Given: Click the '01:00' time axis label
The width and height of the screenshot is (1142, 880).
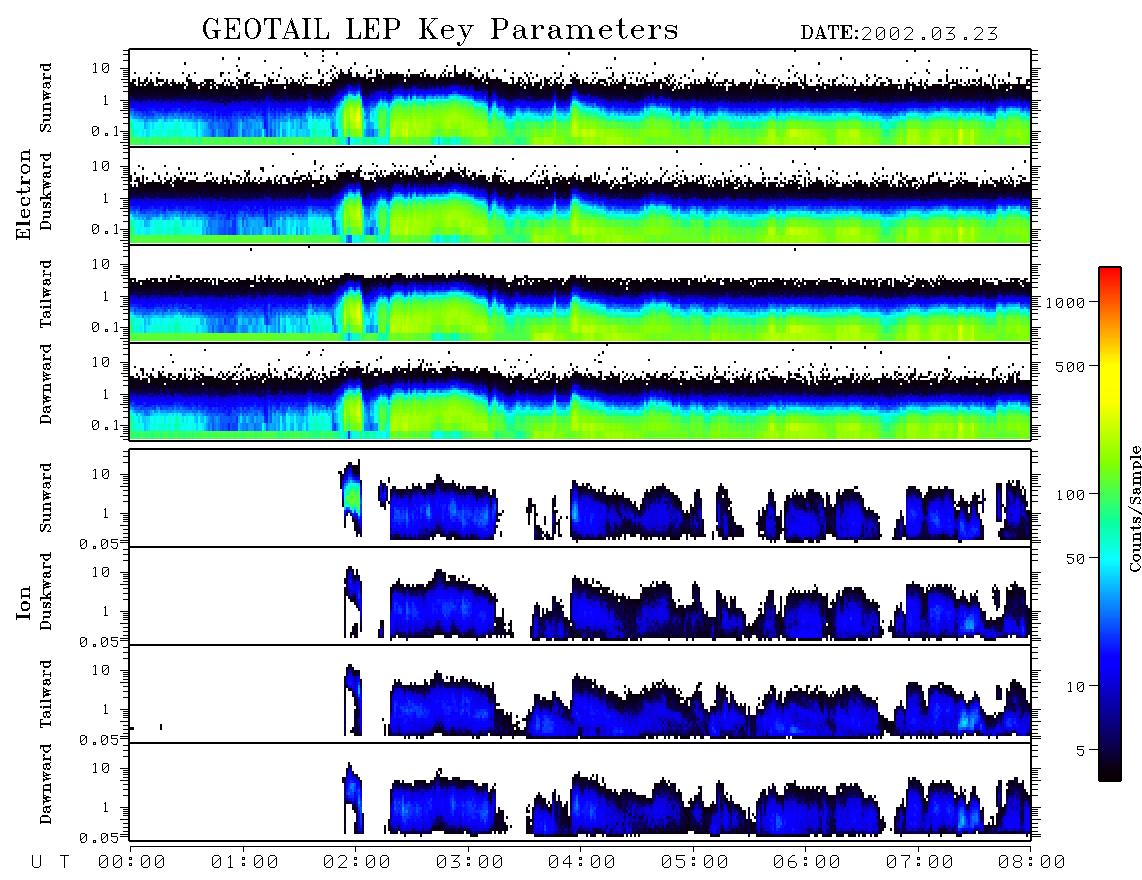Looking at the screenshot, I should (245, 862).
